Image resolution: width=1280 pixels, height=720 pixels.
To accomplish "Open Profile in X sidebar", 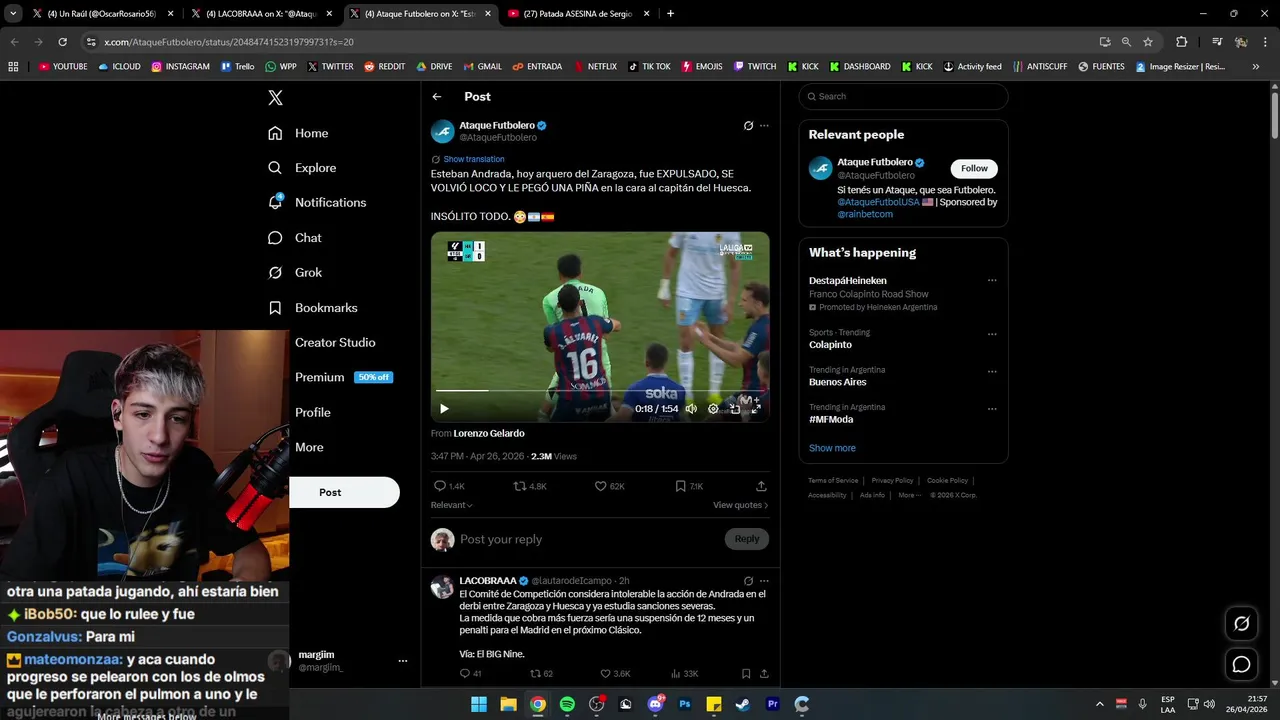I will tap(312, 412).
